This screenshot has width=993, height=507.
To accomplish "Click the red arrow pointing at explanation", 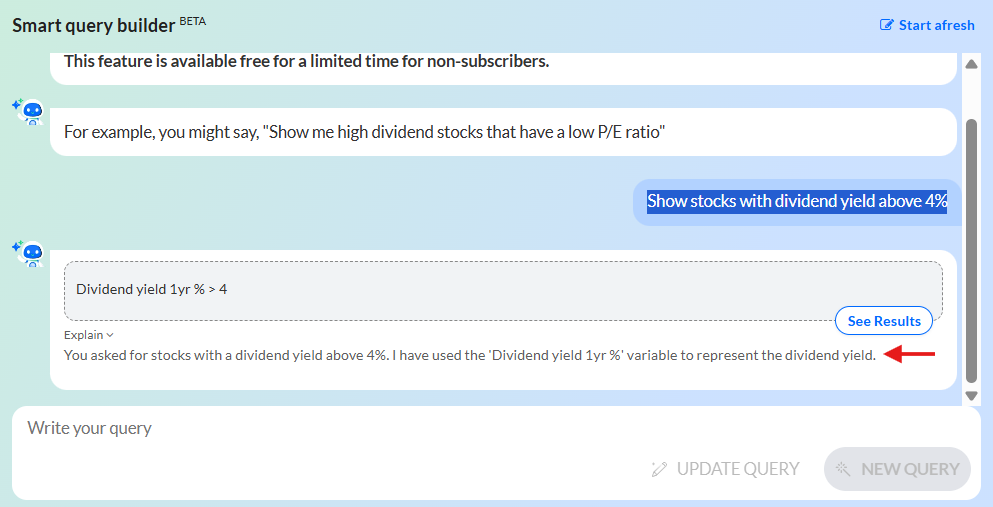I will (909, 354).
